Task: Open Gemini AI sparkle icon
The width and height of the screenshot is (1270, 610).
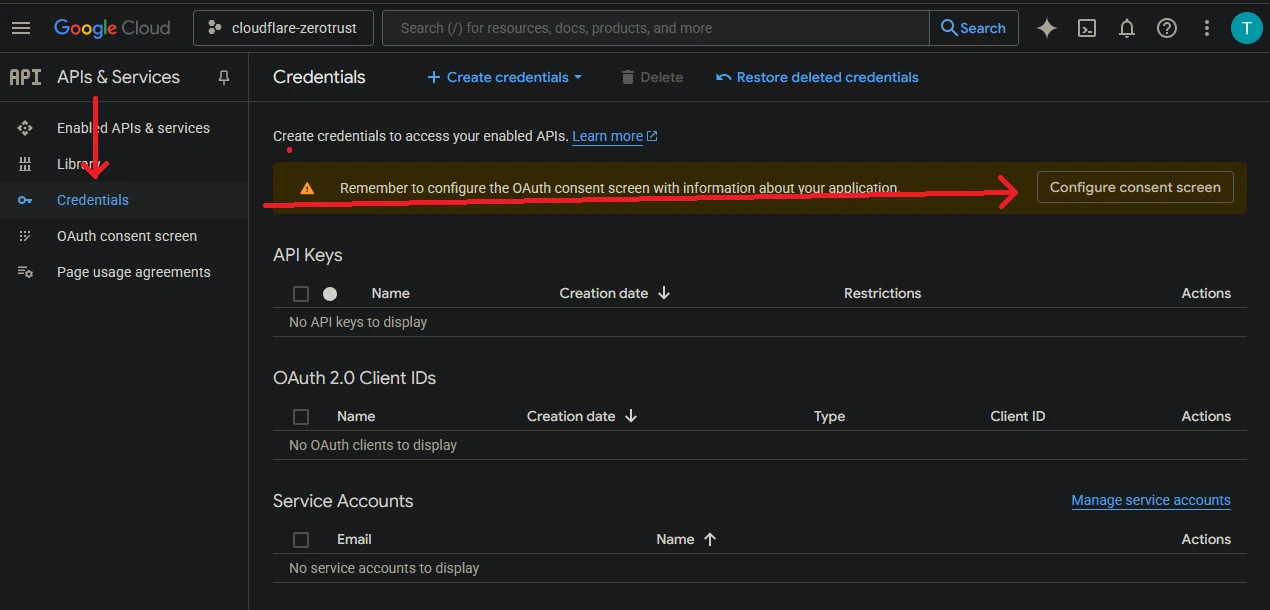Action: pos(1047,28)
